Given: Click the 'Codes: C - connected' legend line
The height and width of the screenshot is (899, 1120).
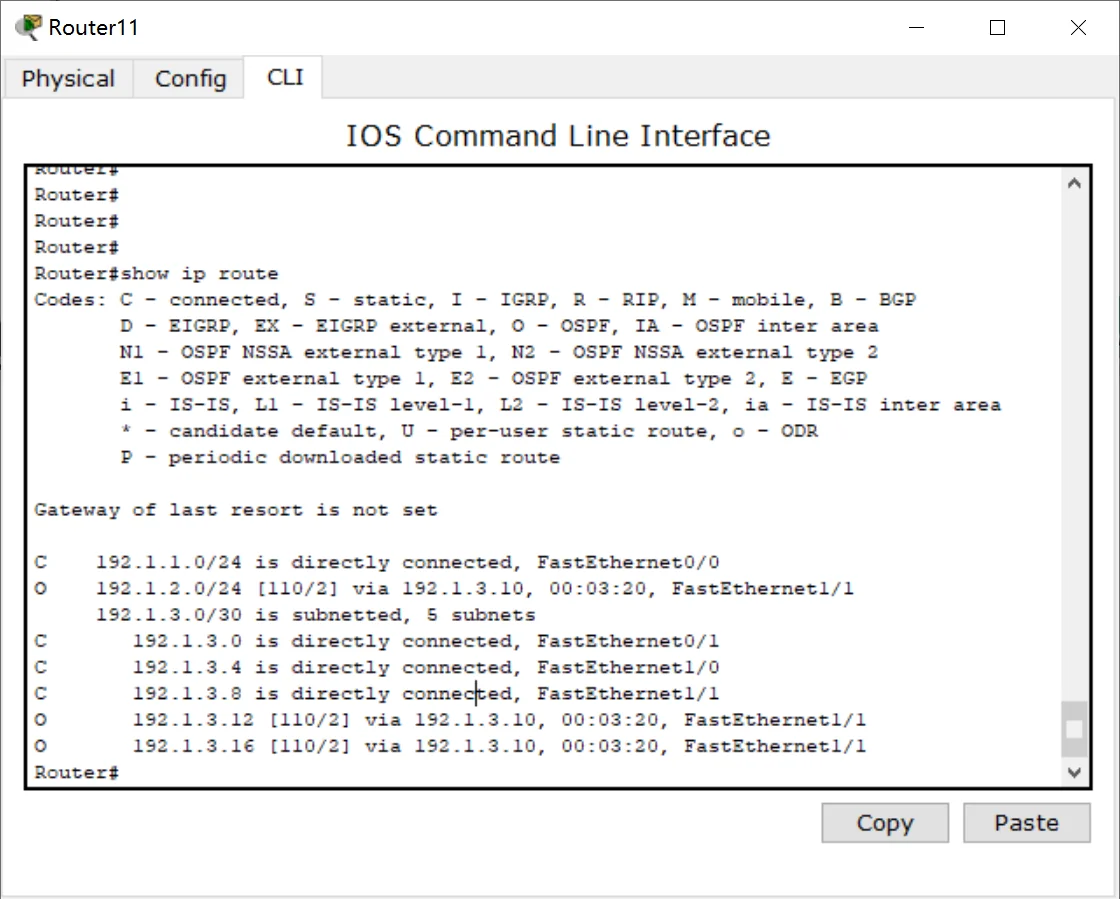Looking at the screenshot, I should pyautogui.click(x=475, y=300).
